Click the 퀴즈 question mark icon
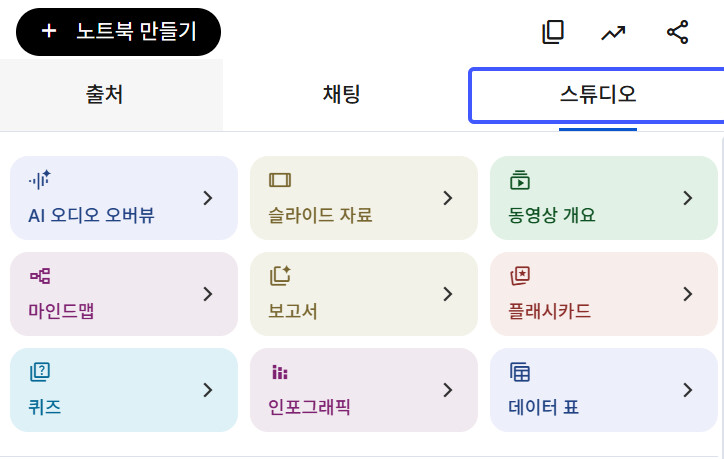Viewport: 724px width, 459px height. pyautogui.click(x=40, y=372)
